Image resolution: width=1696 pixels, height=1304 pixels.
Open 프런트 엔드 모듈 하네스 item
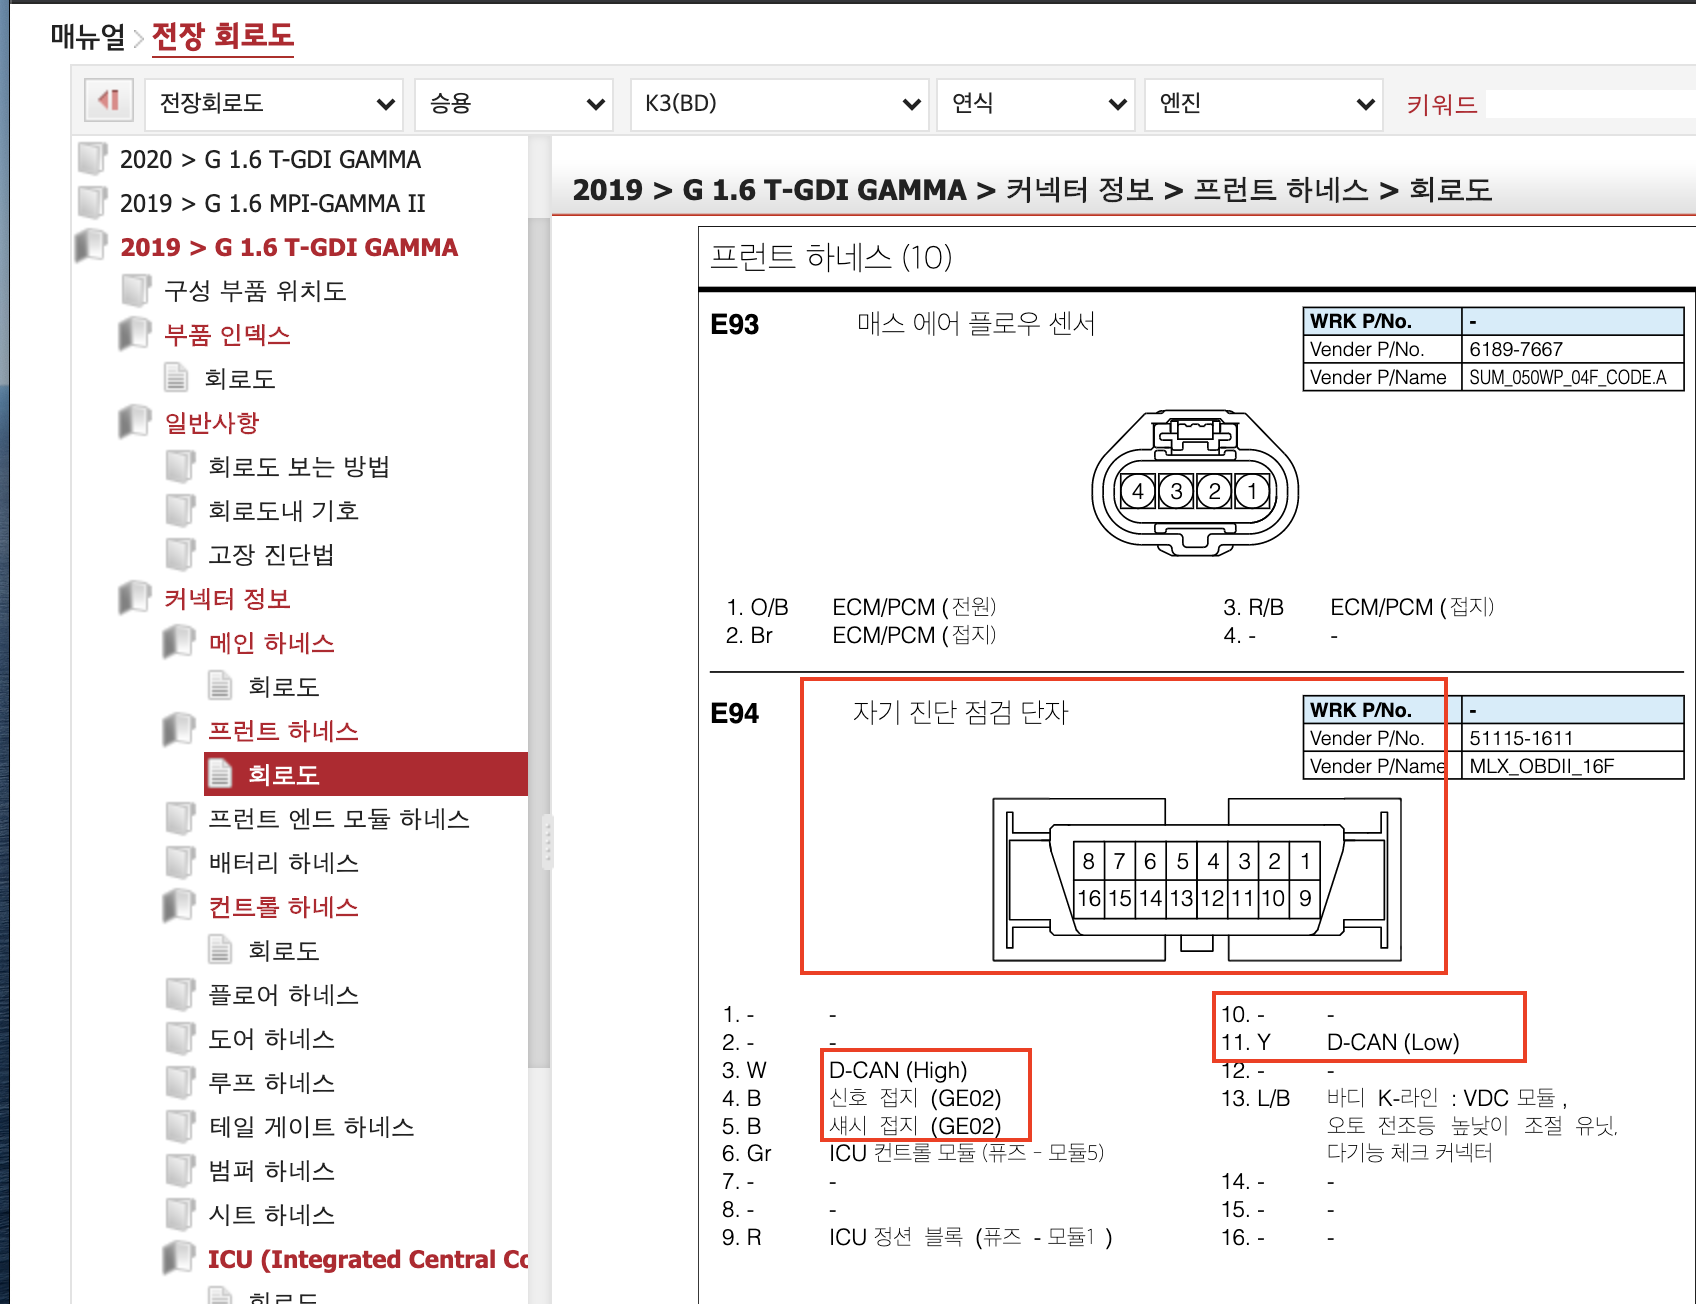[339, 819]
